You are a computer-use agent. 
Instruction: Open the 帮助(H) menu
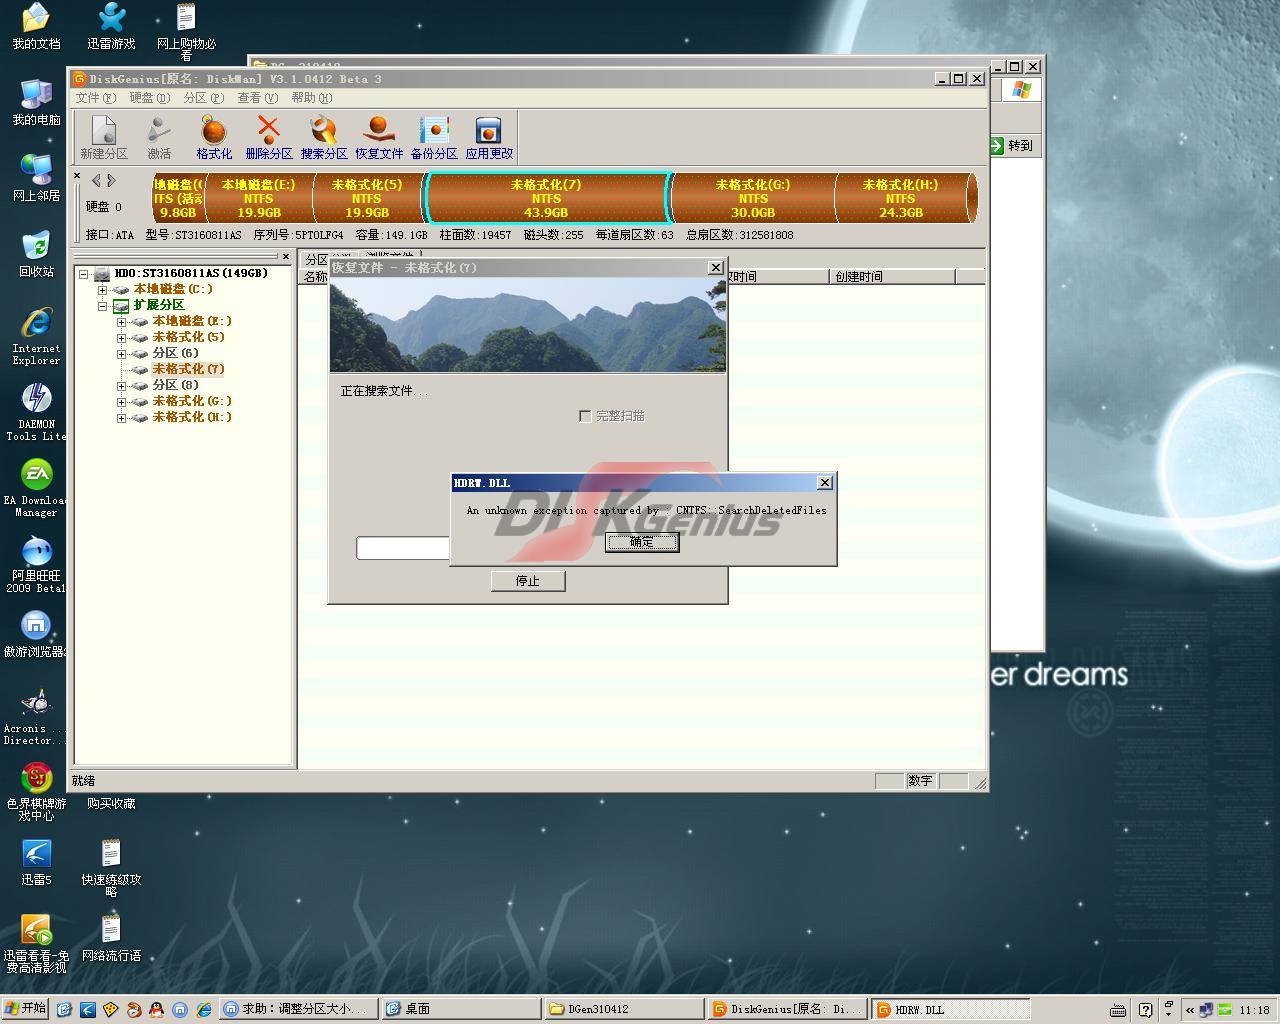[x=311, y=98]
